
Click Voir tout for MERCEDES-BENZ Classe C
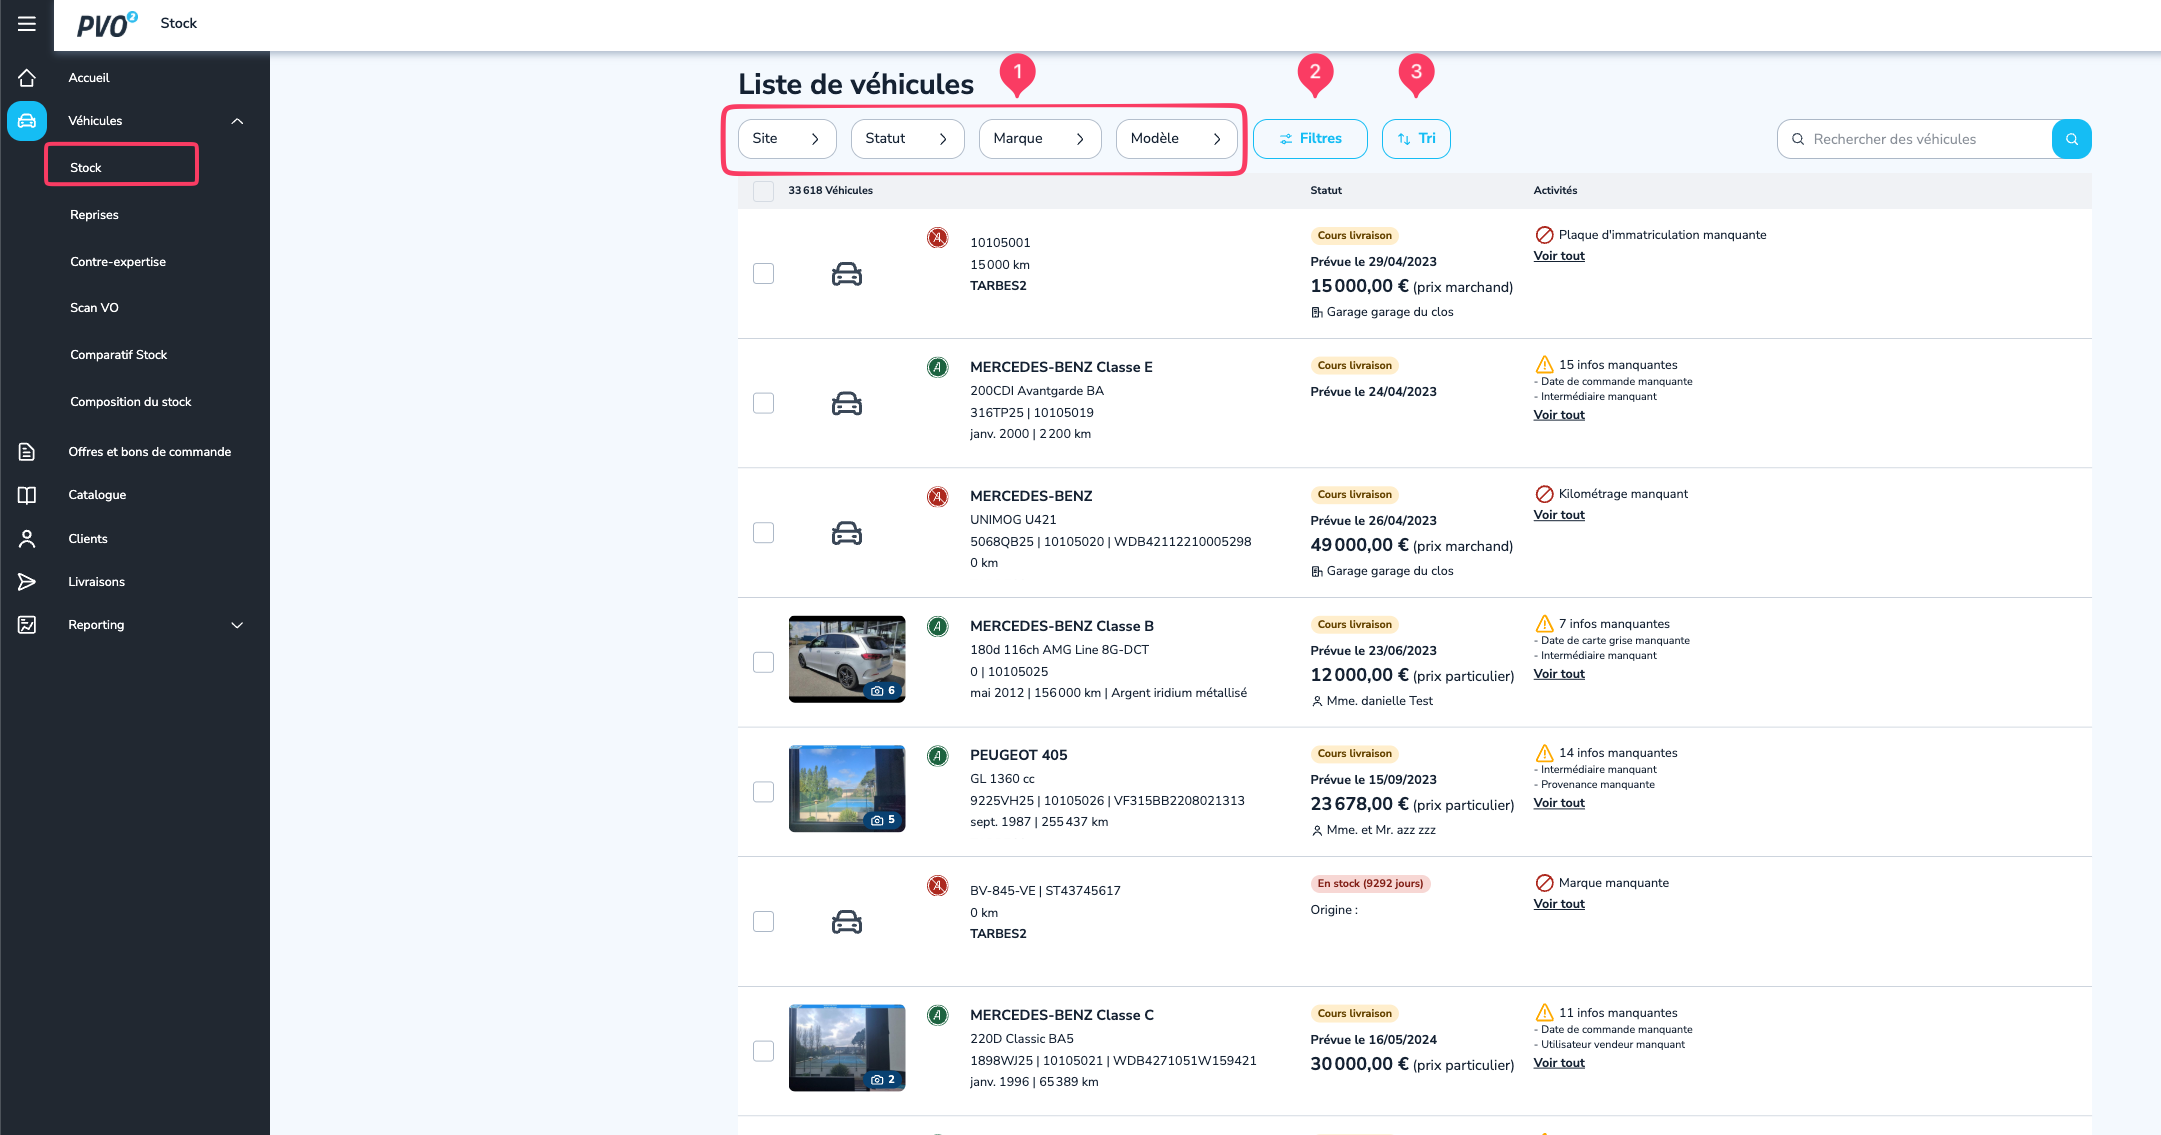point(1559,1063)
